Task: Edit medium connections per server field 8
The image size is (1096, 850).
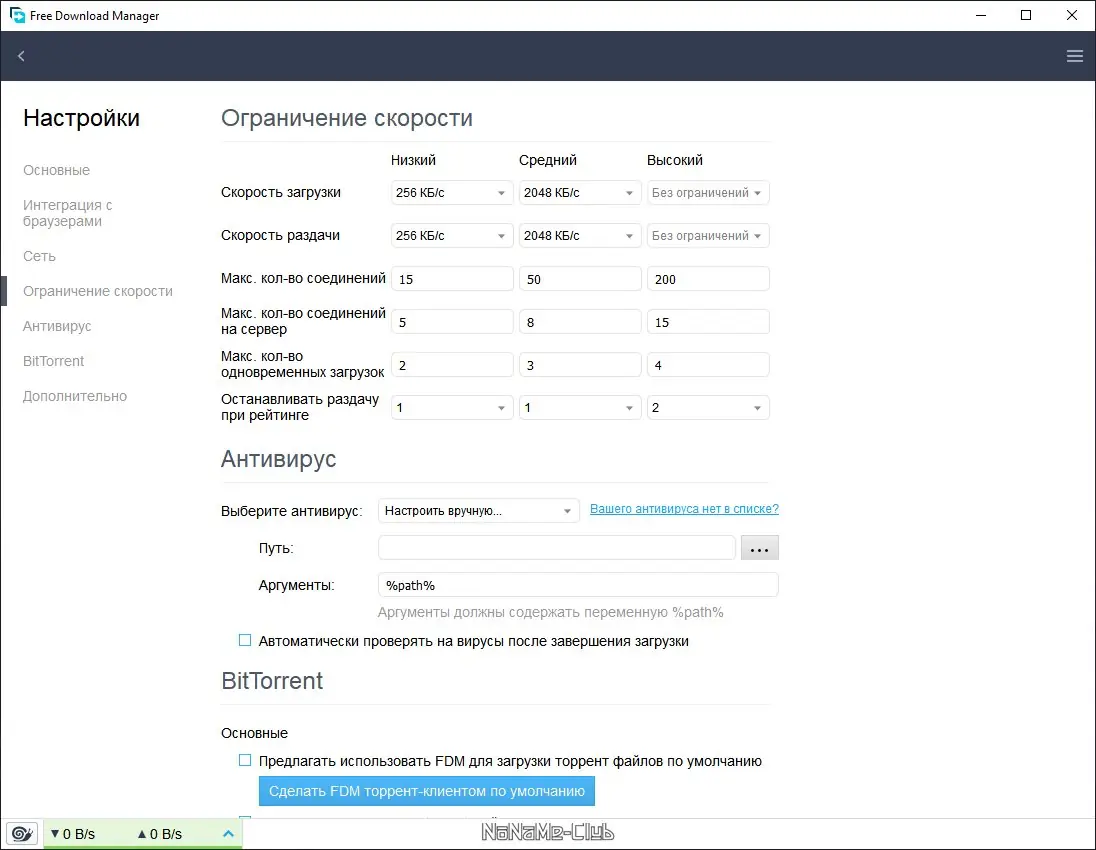Action: (579, 322)
